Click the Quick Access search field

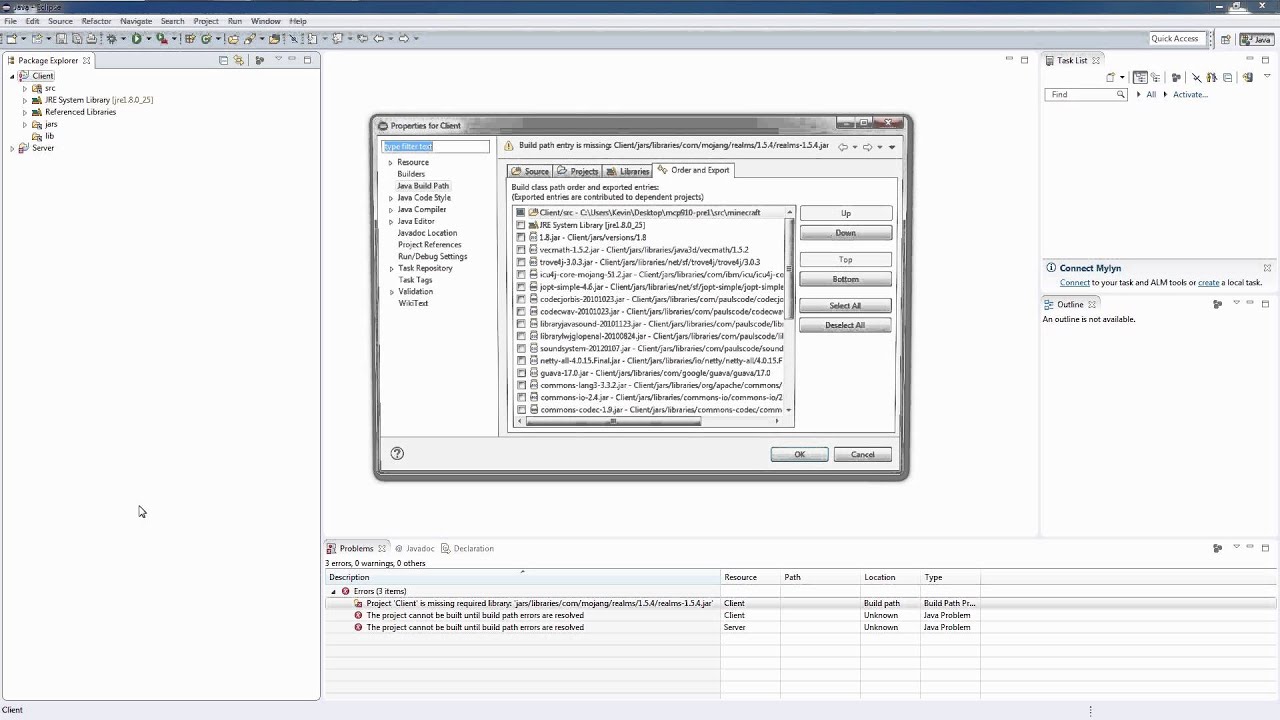[1175, 39]
